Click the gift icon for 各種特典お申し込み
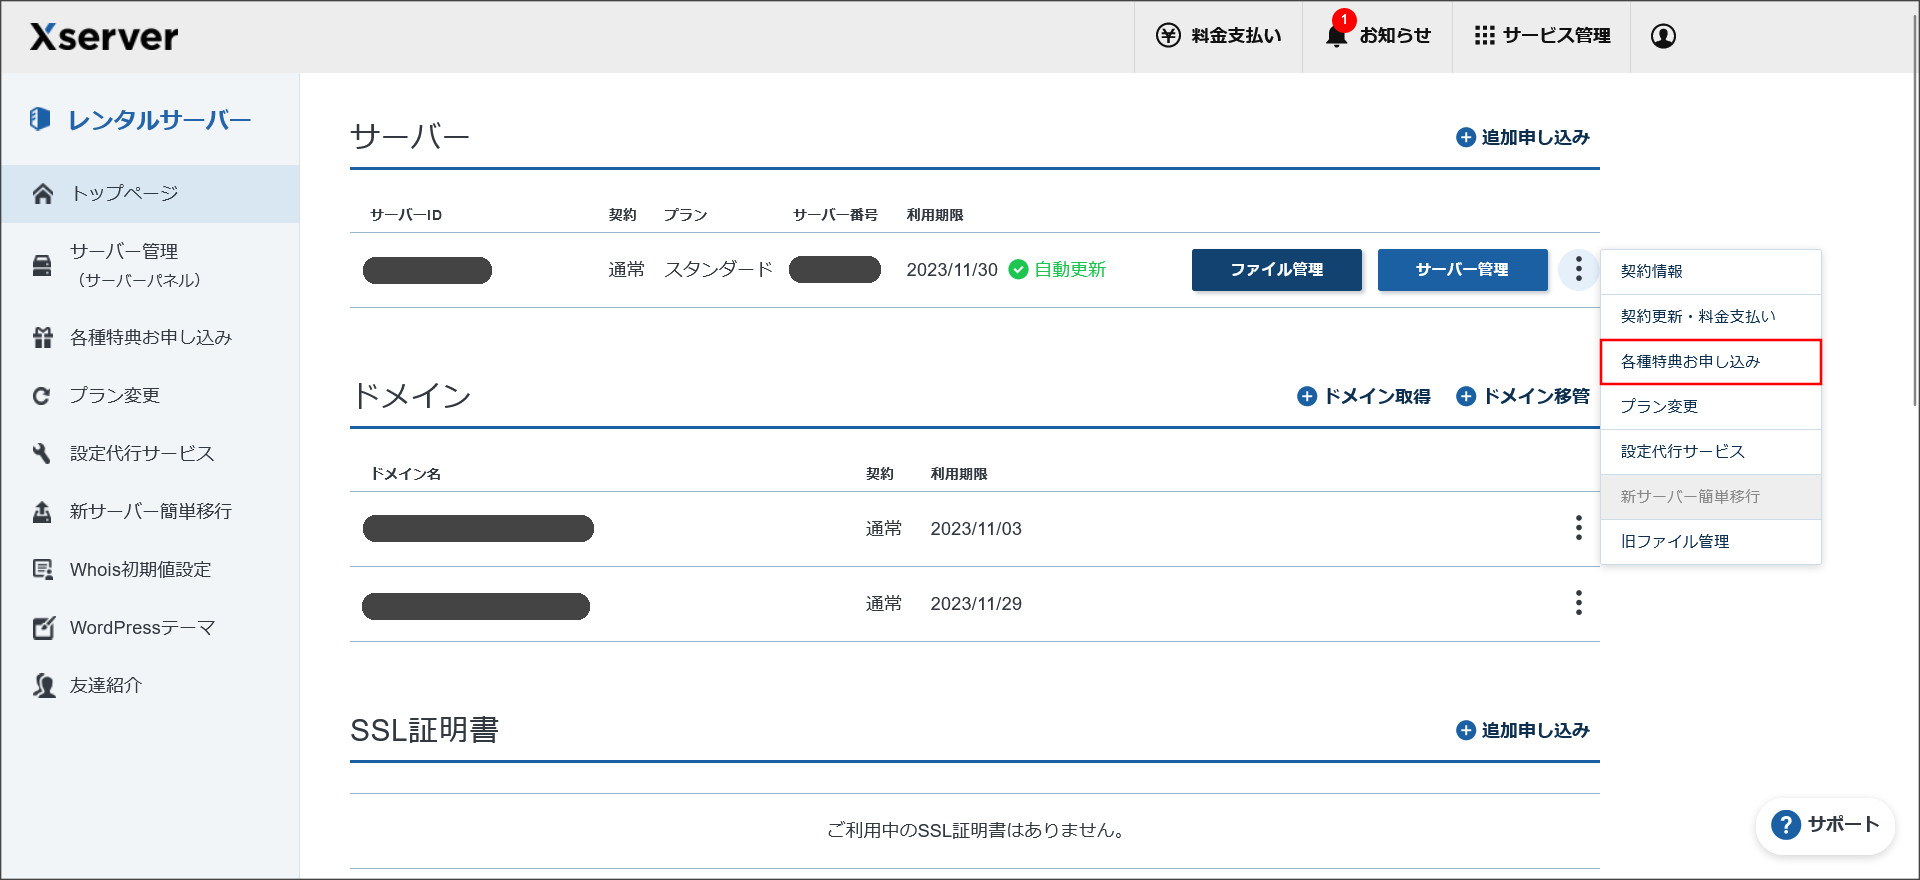The height and width of the screenshot is (880, 1920). [x=42, y=338]
